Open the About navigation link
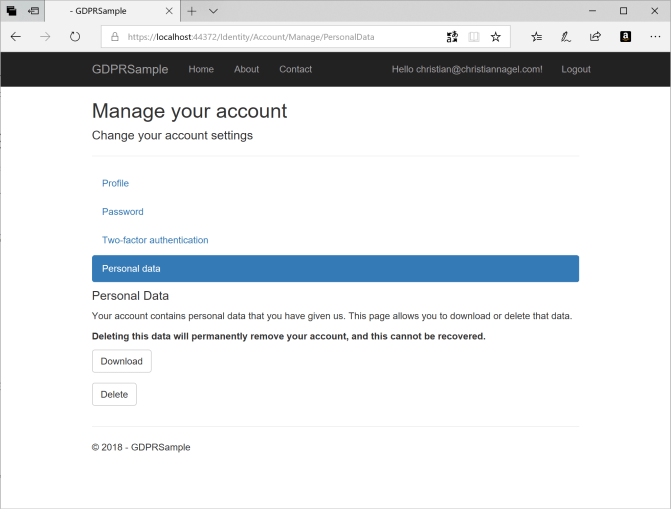This screenshot has width=671, height=509. 246,69
